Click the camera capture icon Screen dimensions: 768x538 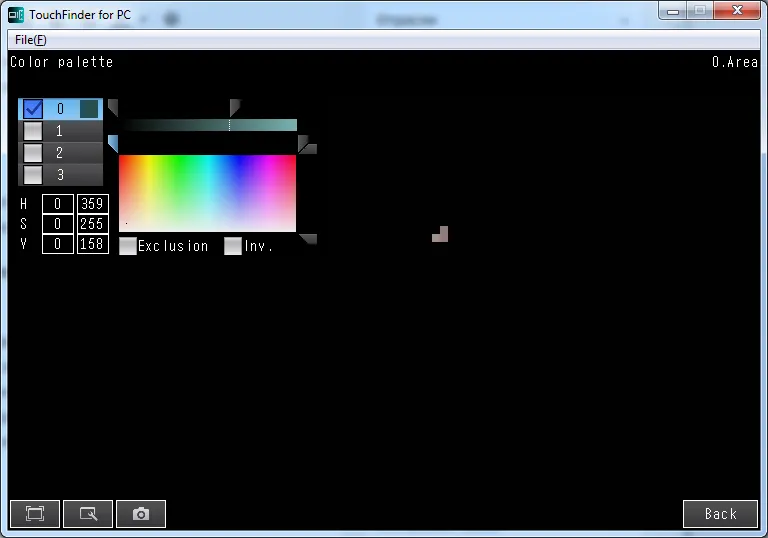point(141,514)
